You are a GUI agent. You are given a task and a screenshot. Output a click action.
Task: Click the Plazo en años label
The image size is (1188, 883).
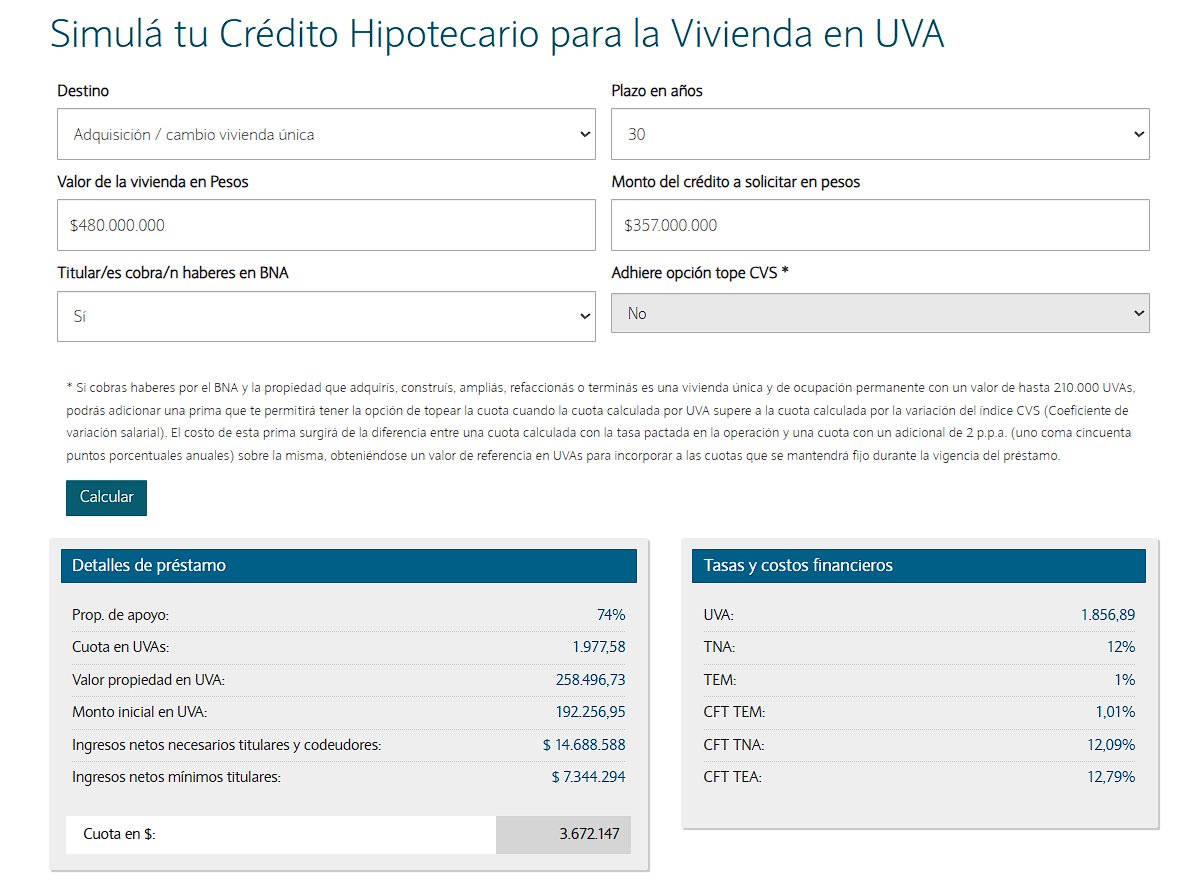click(x=657, y=91)
